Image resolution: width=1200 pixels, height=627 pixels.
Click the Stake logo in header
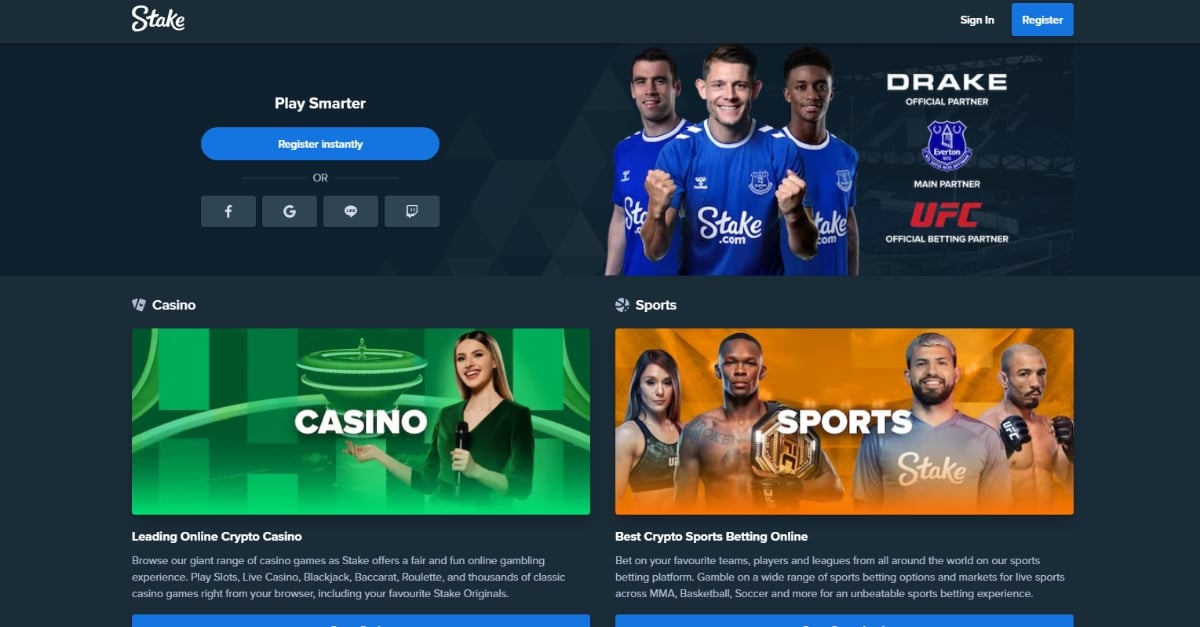(x=158, y=18)
